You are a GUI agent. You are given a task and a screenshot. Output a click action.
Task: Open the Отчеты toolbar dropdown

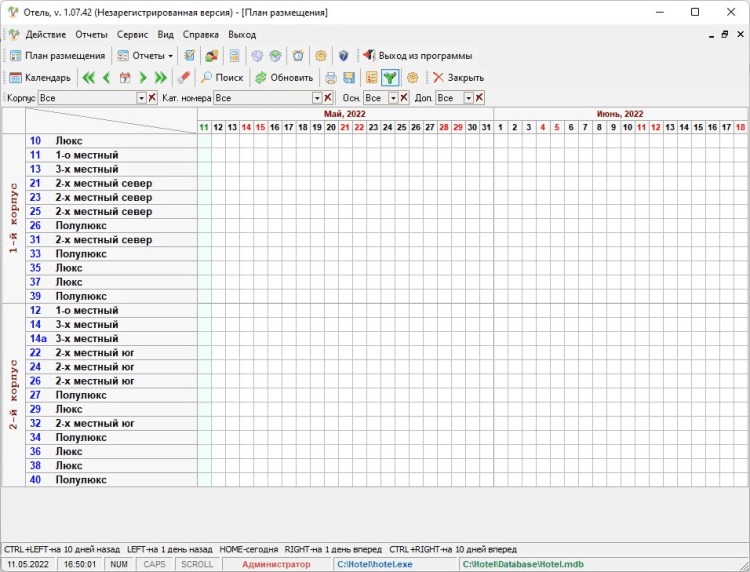[145, 56]
